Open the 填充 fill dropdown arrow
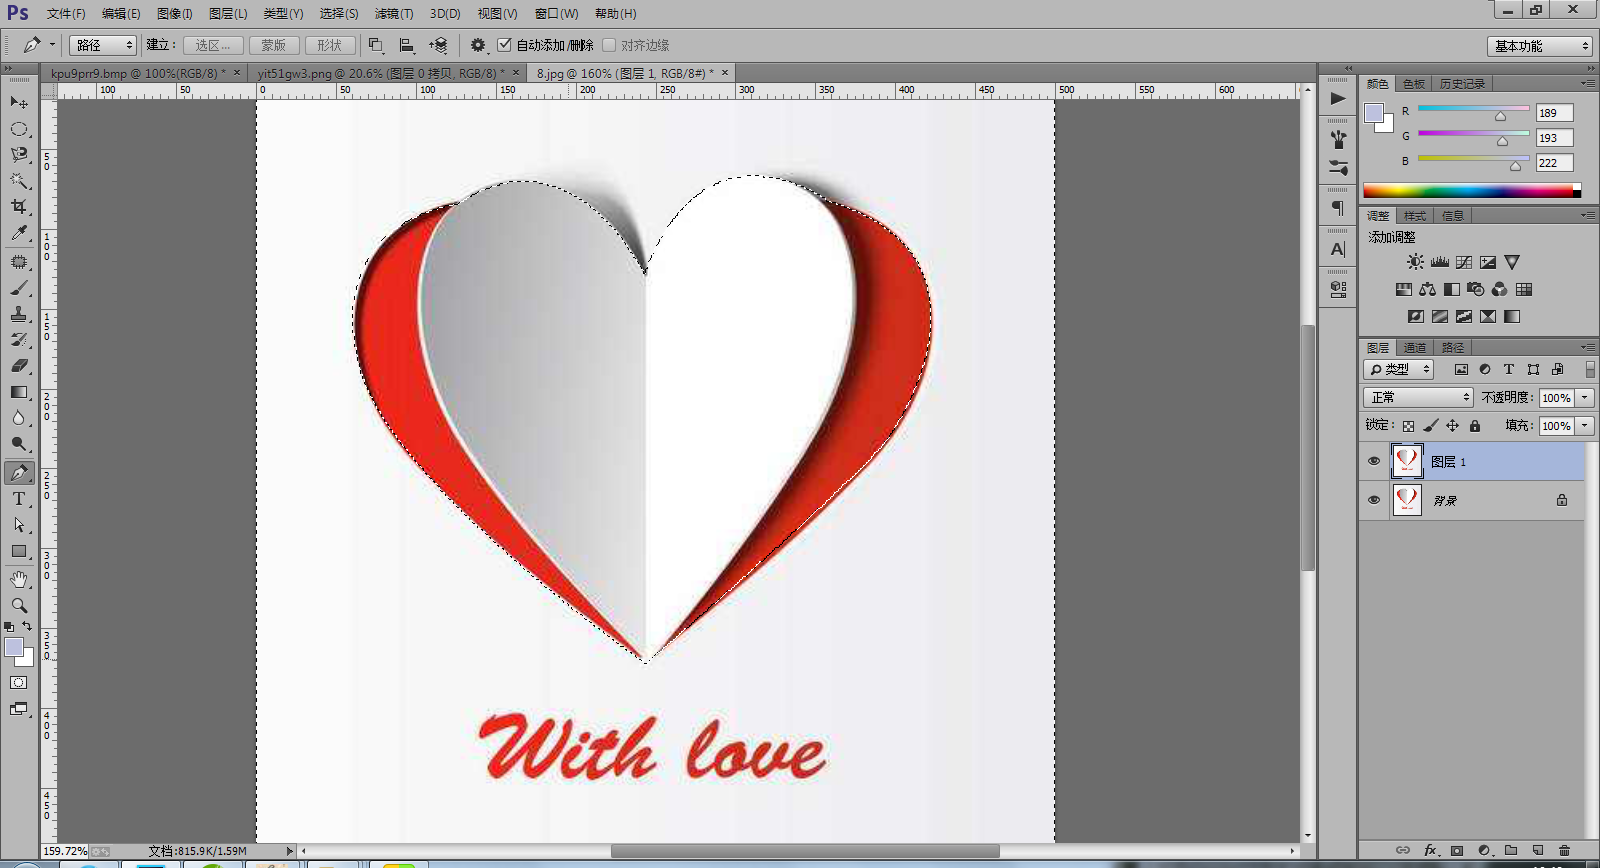 tap(1585, 426)
